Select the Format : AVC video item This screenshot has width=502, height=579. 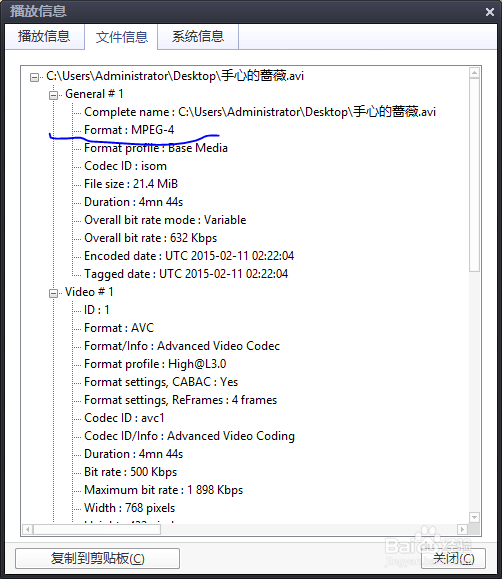[119, 328]
